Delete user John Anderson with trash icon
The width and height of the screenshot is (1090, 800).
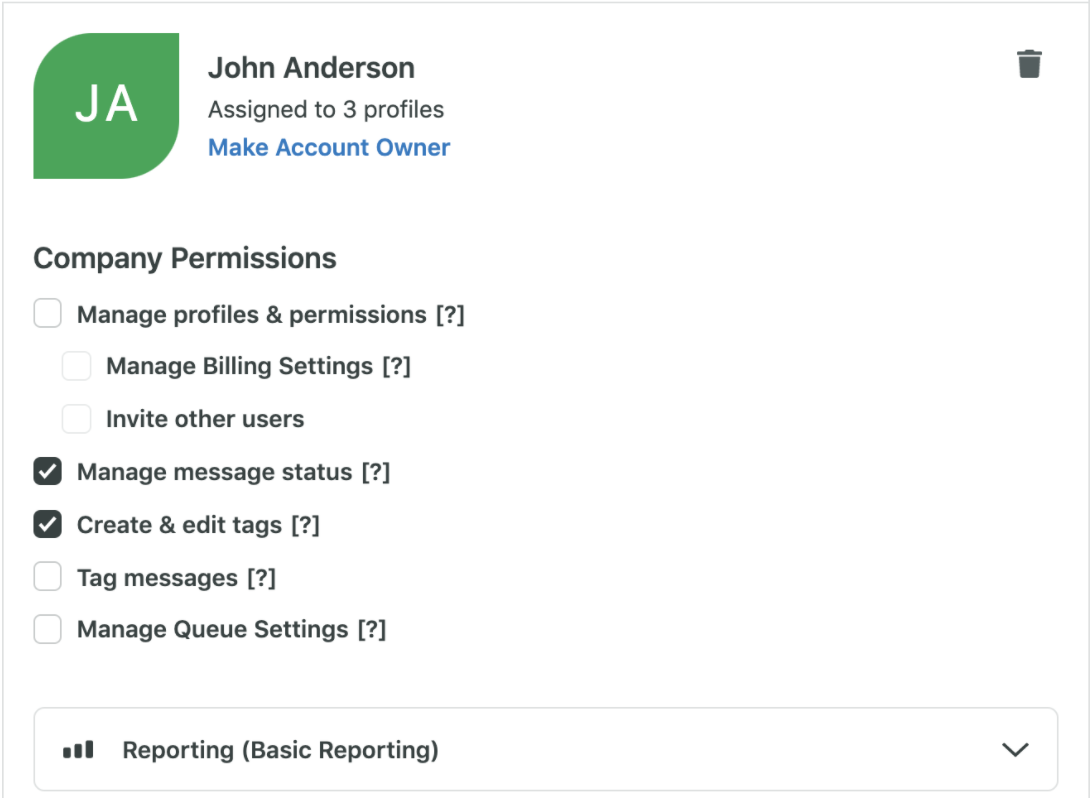coord(1029,64)
